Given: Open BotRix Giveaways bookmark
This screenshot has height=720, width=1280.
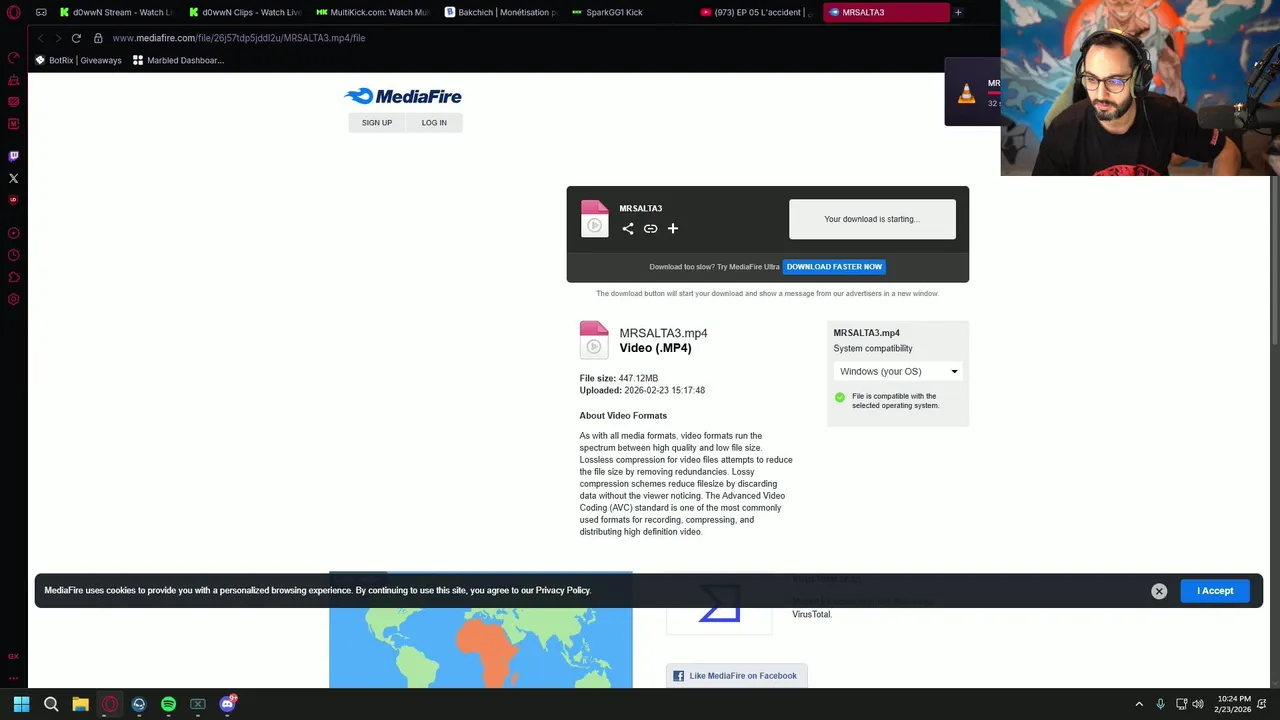Looking at the screenshot, I should coord(78,60).
